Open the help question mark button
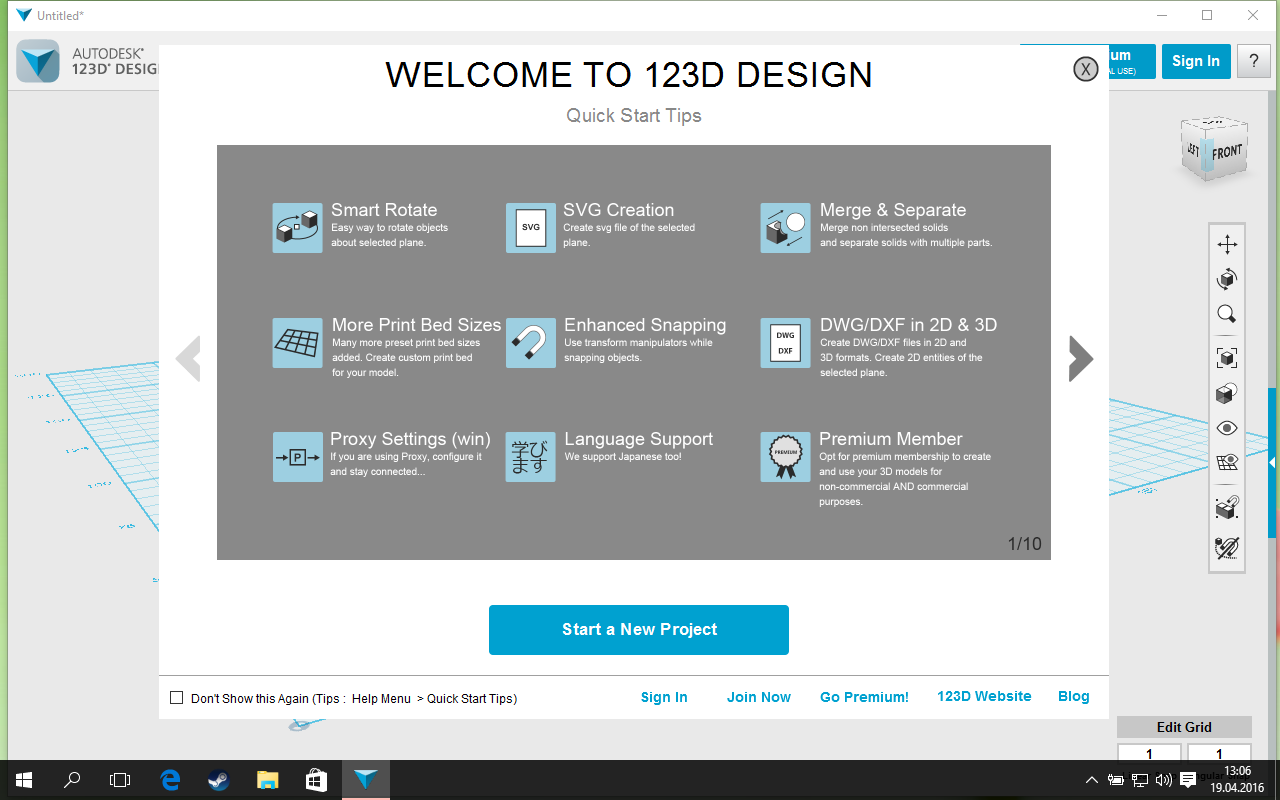The width and height of the screenshot is (1280, 800). pos(1254,61)
